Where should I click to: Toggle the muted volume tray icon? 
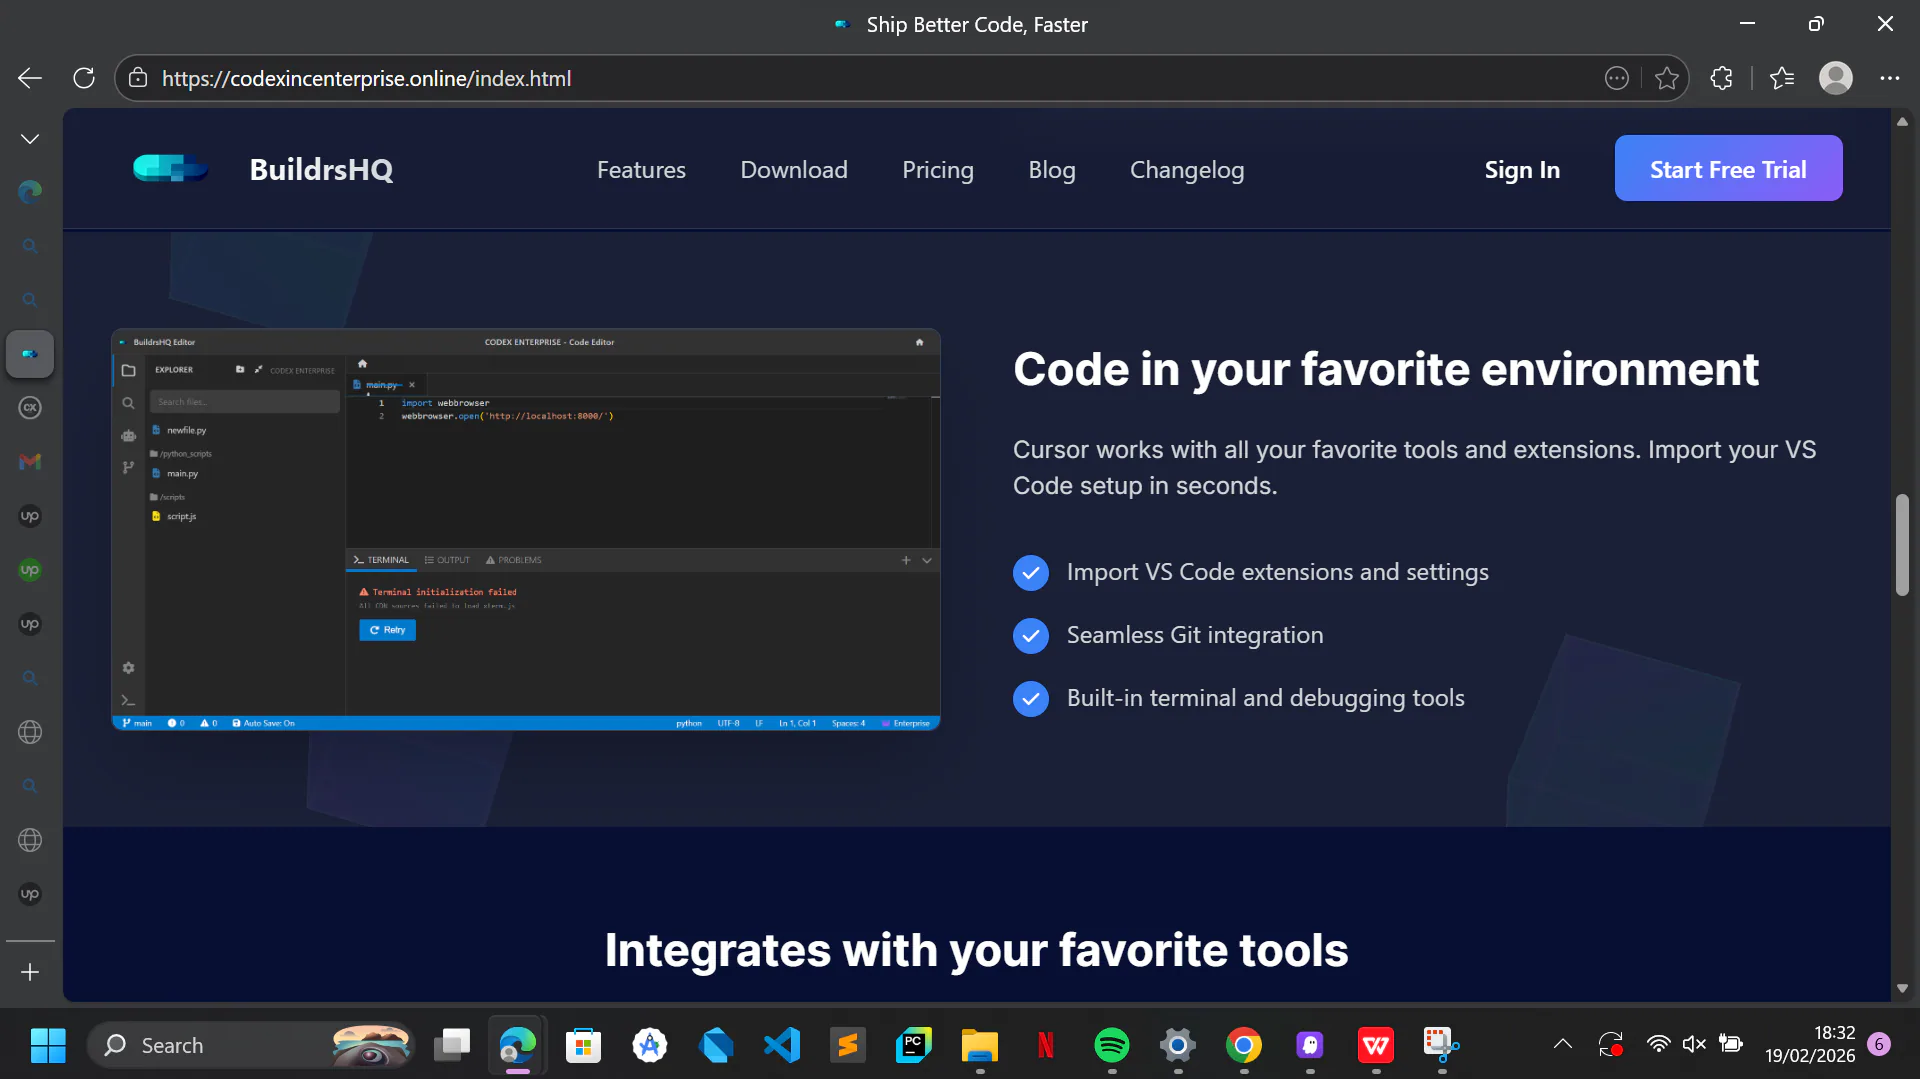coord(1694,1045)
